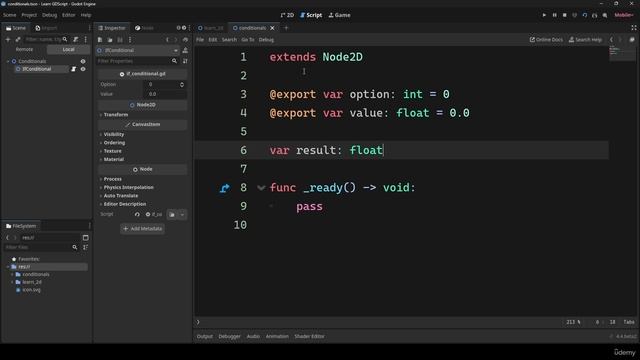Edit the Value property field showing 0.0
The width and height of the screenshot is (640, 360).
[x=165, y=94]
